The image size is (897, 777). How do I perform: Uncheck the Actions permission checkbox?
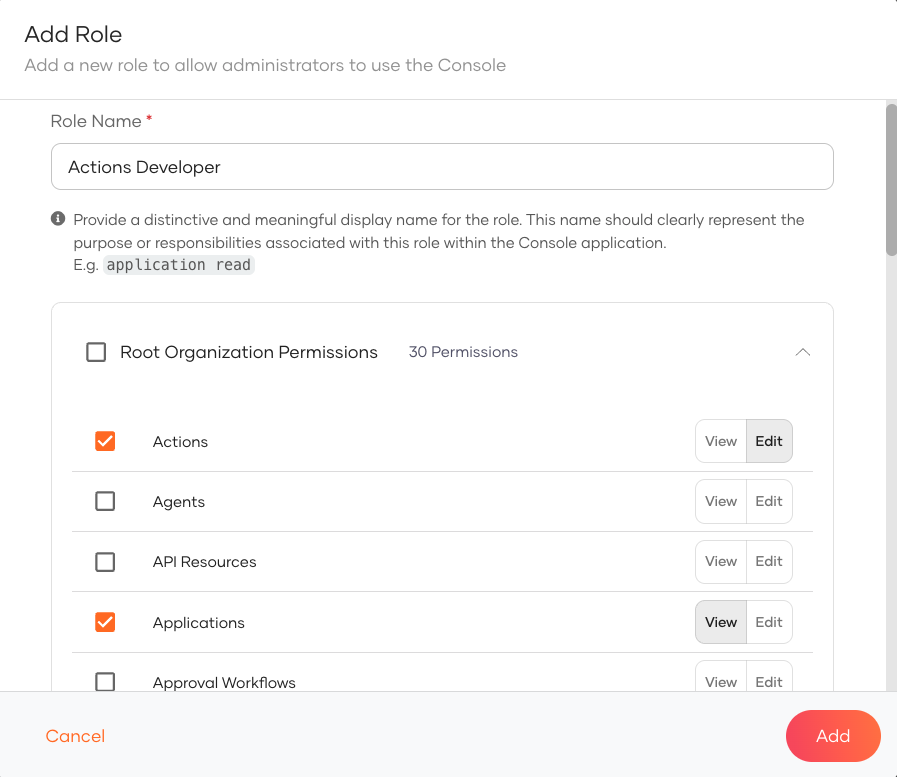click(105, 441)
